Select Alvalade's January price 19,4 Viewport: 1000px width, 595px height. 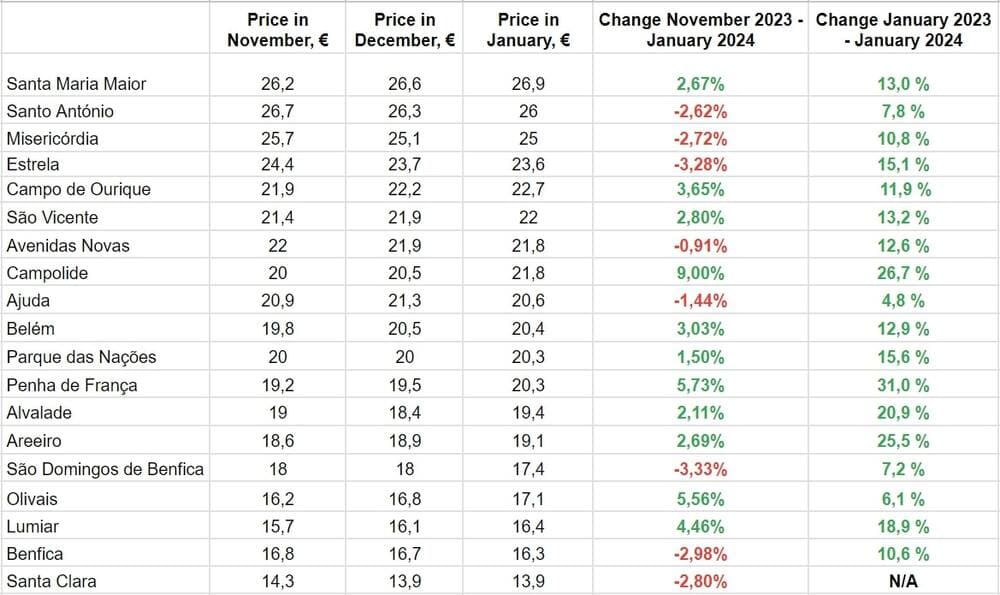(529, 413)
